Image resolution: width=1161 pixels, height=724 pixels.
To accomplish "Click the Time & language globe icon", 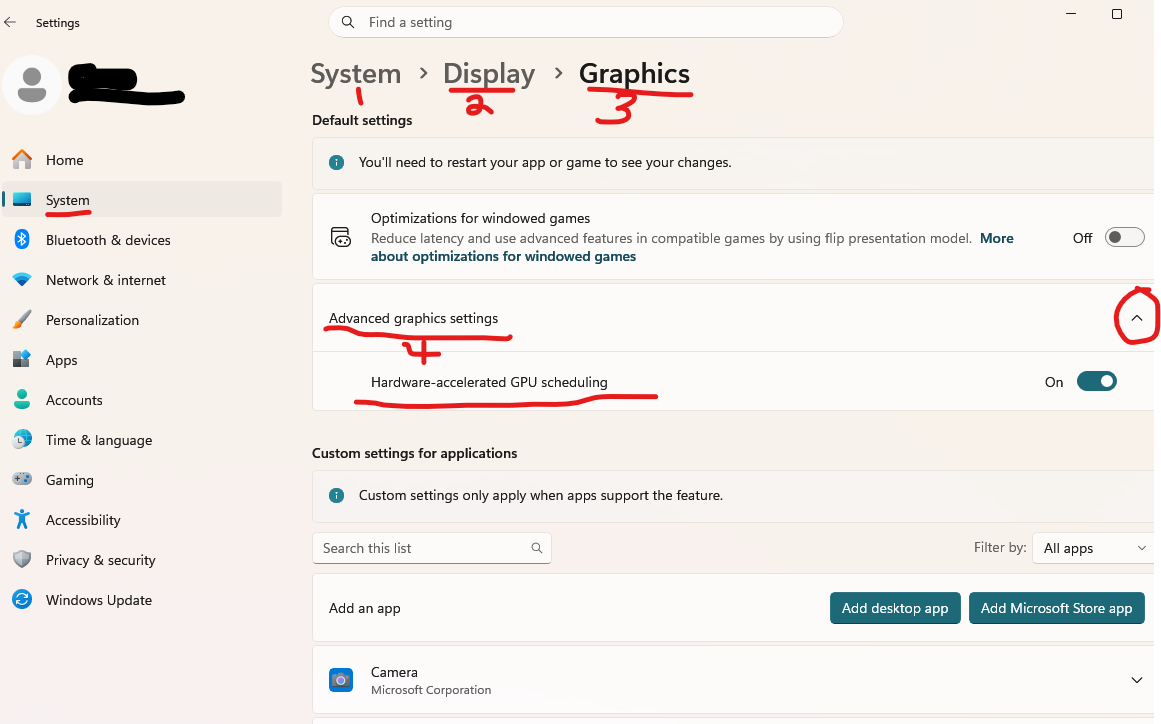I will pos(22,439).
